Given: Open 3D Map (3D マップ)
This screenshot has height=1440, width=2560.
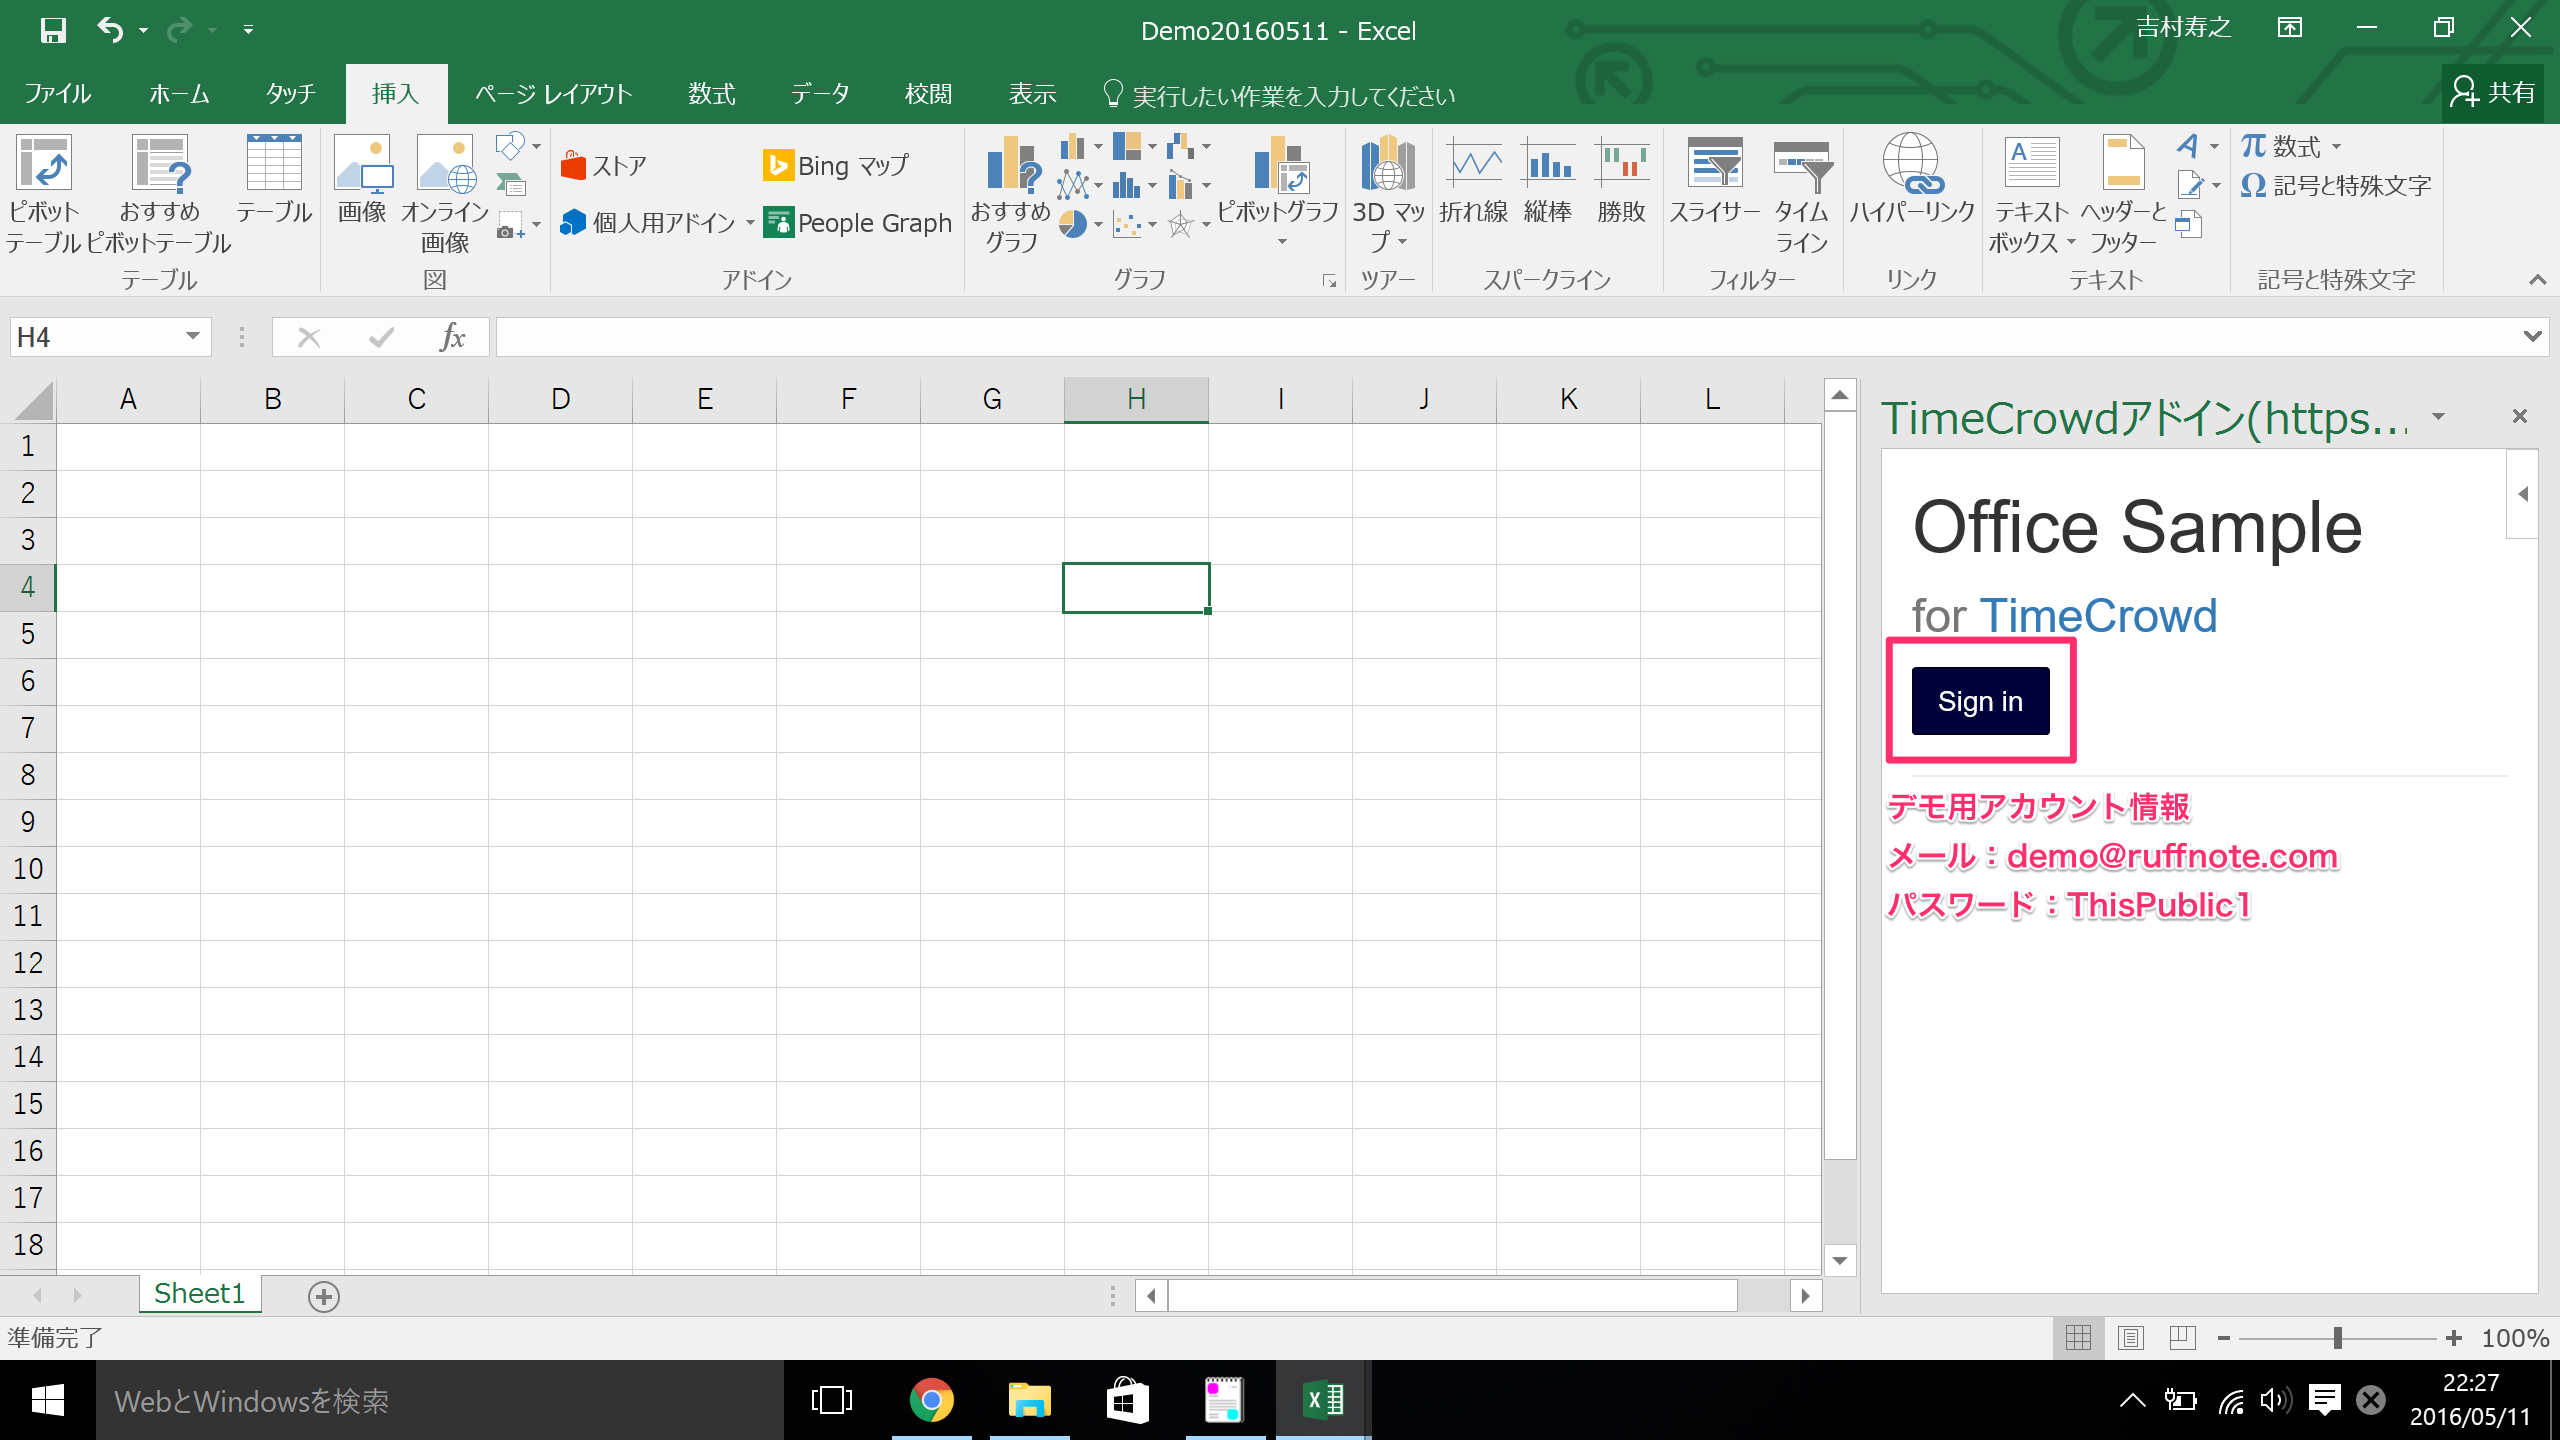Looking at the screenshot, I should pyautogui.click(x=1388, y=195).
